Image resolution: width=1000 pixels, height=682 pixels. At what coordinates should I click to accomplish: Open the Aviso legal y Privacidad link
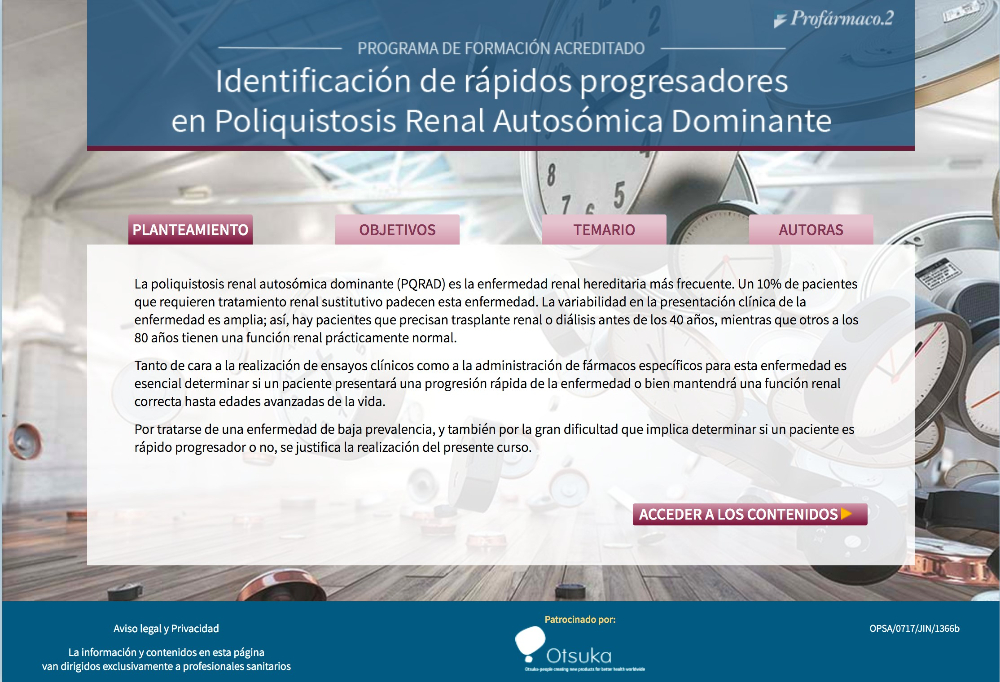click(166, 628)
